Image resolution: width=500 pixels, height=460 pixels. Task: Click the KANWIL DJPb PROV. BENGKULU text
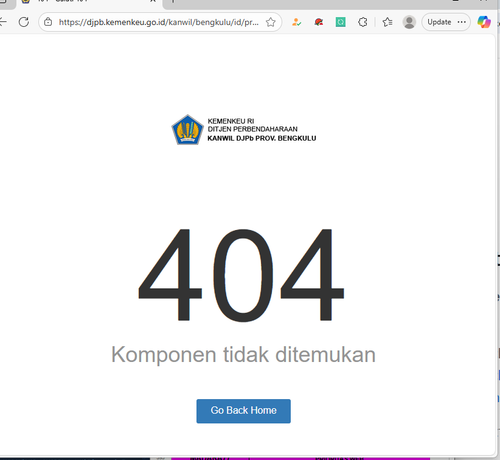pyautogui.click(x=262, y=138)
